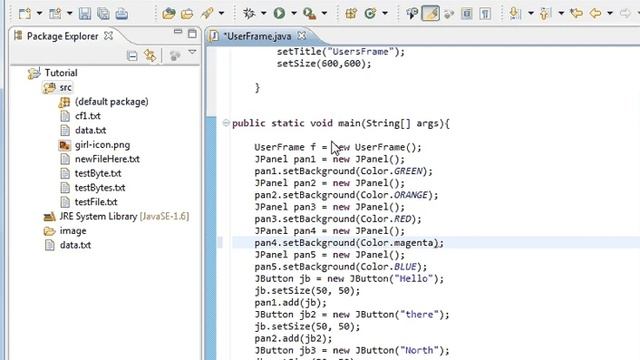This screenshot has height=360, width=640.
Task: Open the Package Explorer view menu triangle
Action: point(192,52)
